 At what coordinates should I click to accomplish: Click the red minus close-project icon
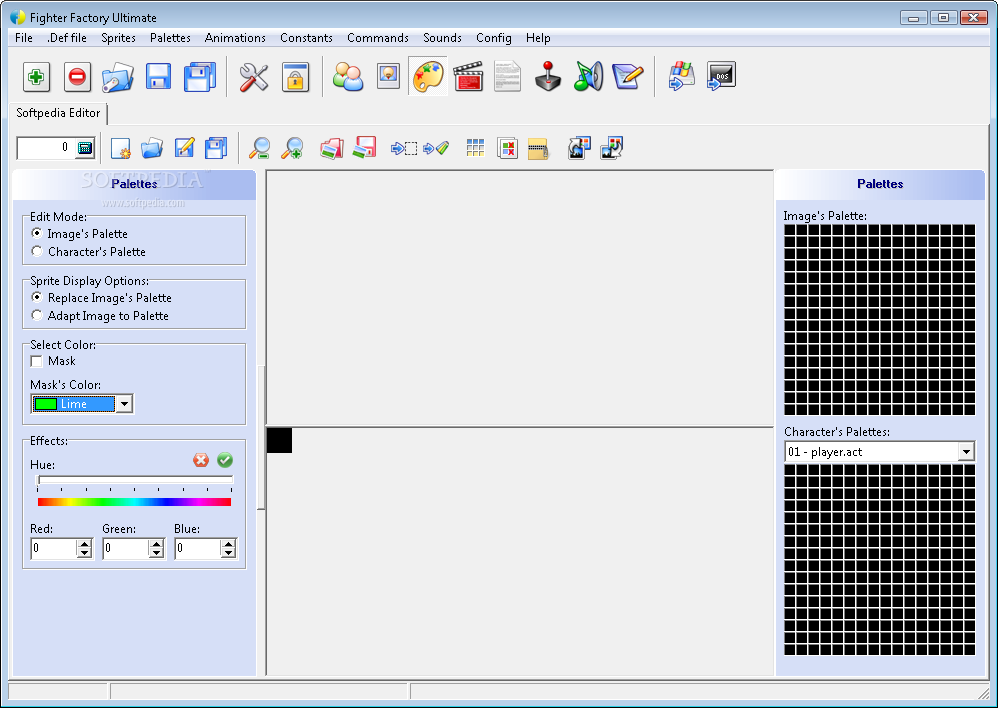pos(77,77)
